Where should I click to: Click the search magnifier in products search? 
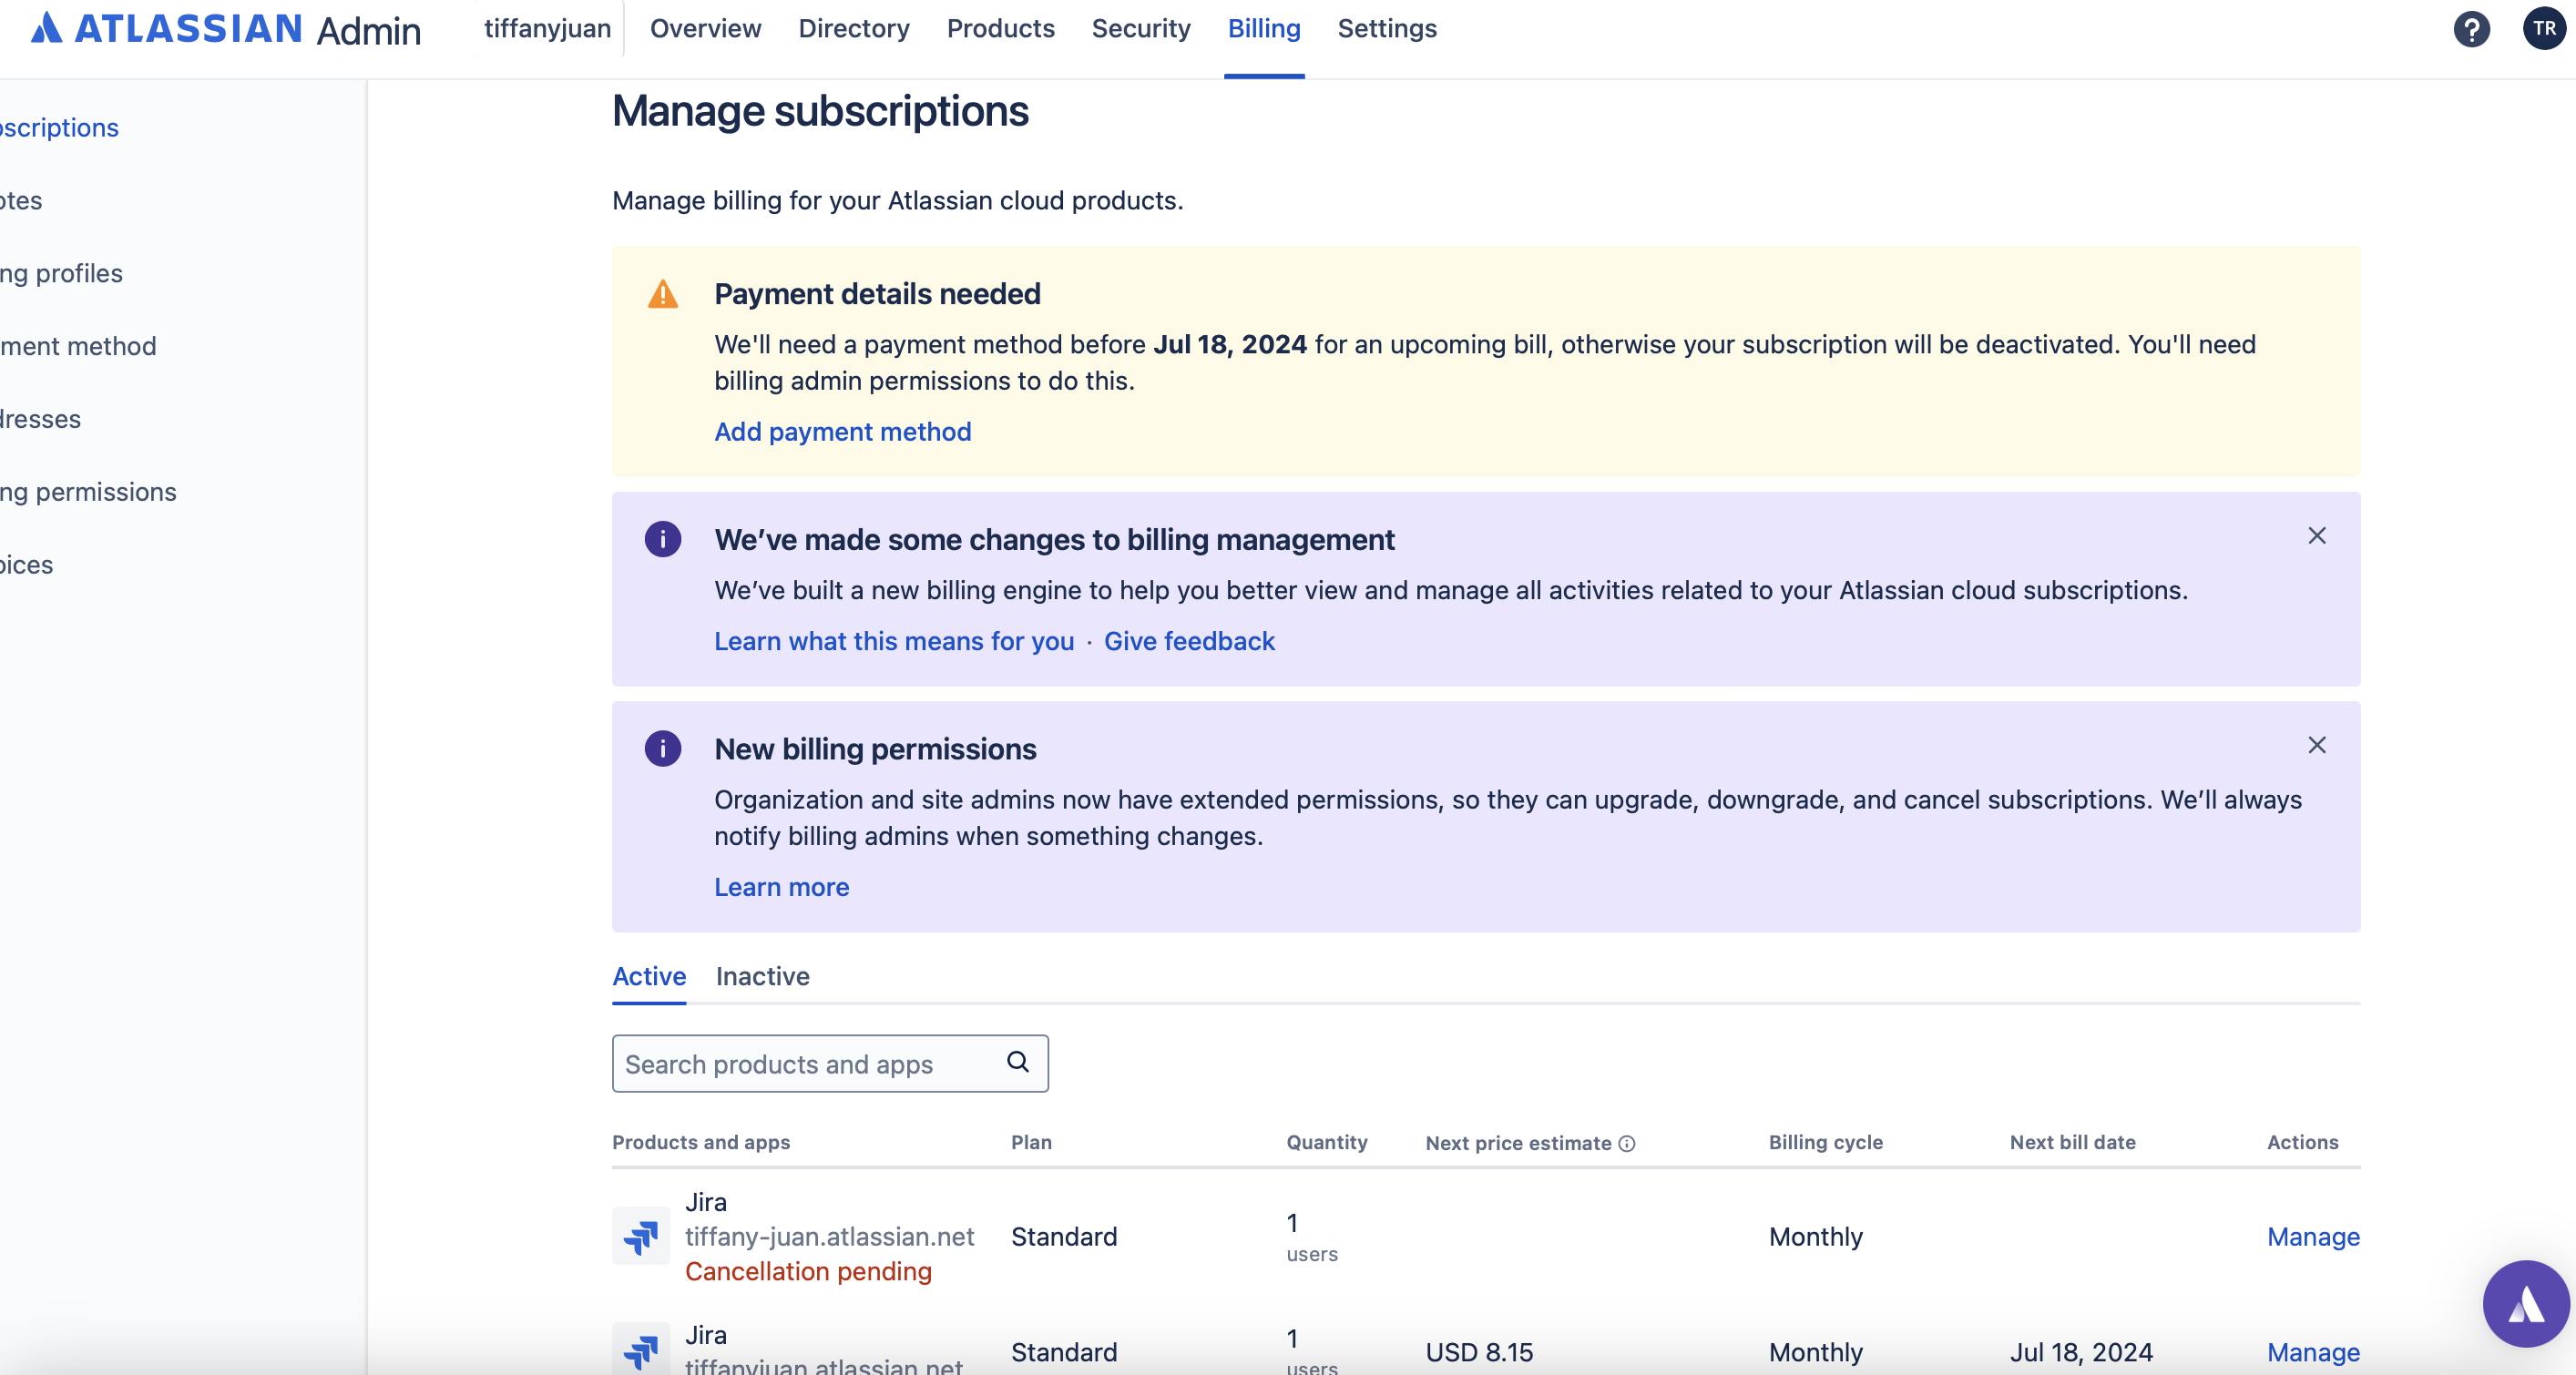[x=1018, y=1062]
